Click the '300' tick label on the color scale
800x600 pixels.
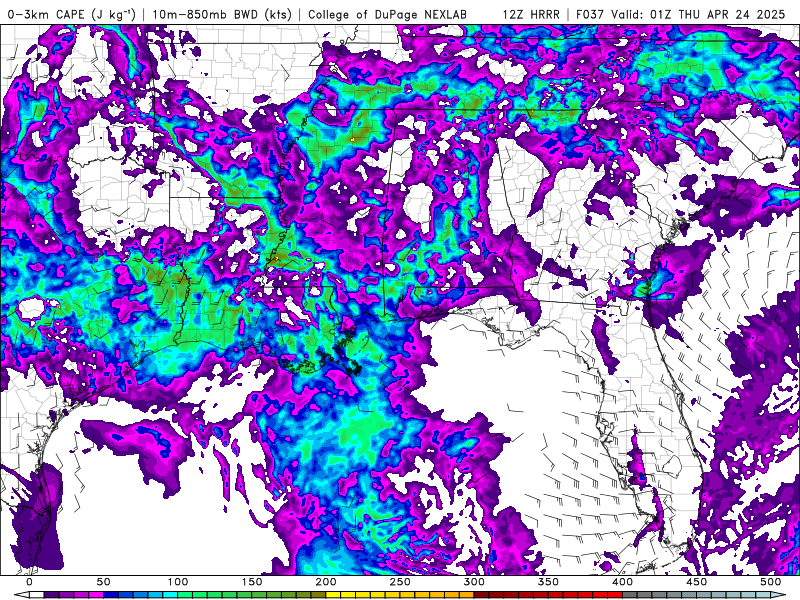474,582
